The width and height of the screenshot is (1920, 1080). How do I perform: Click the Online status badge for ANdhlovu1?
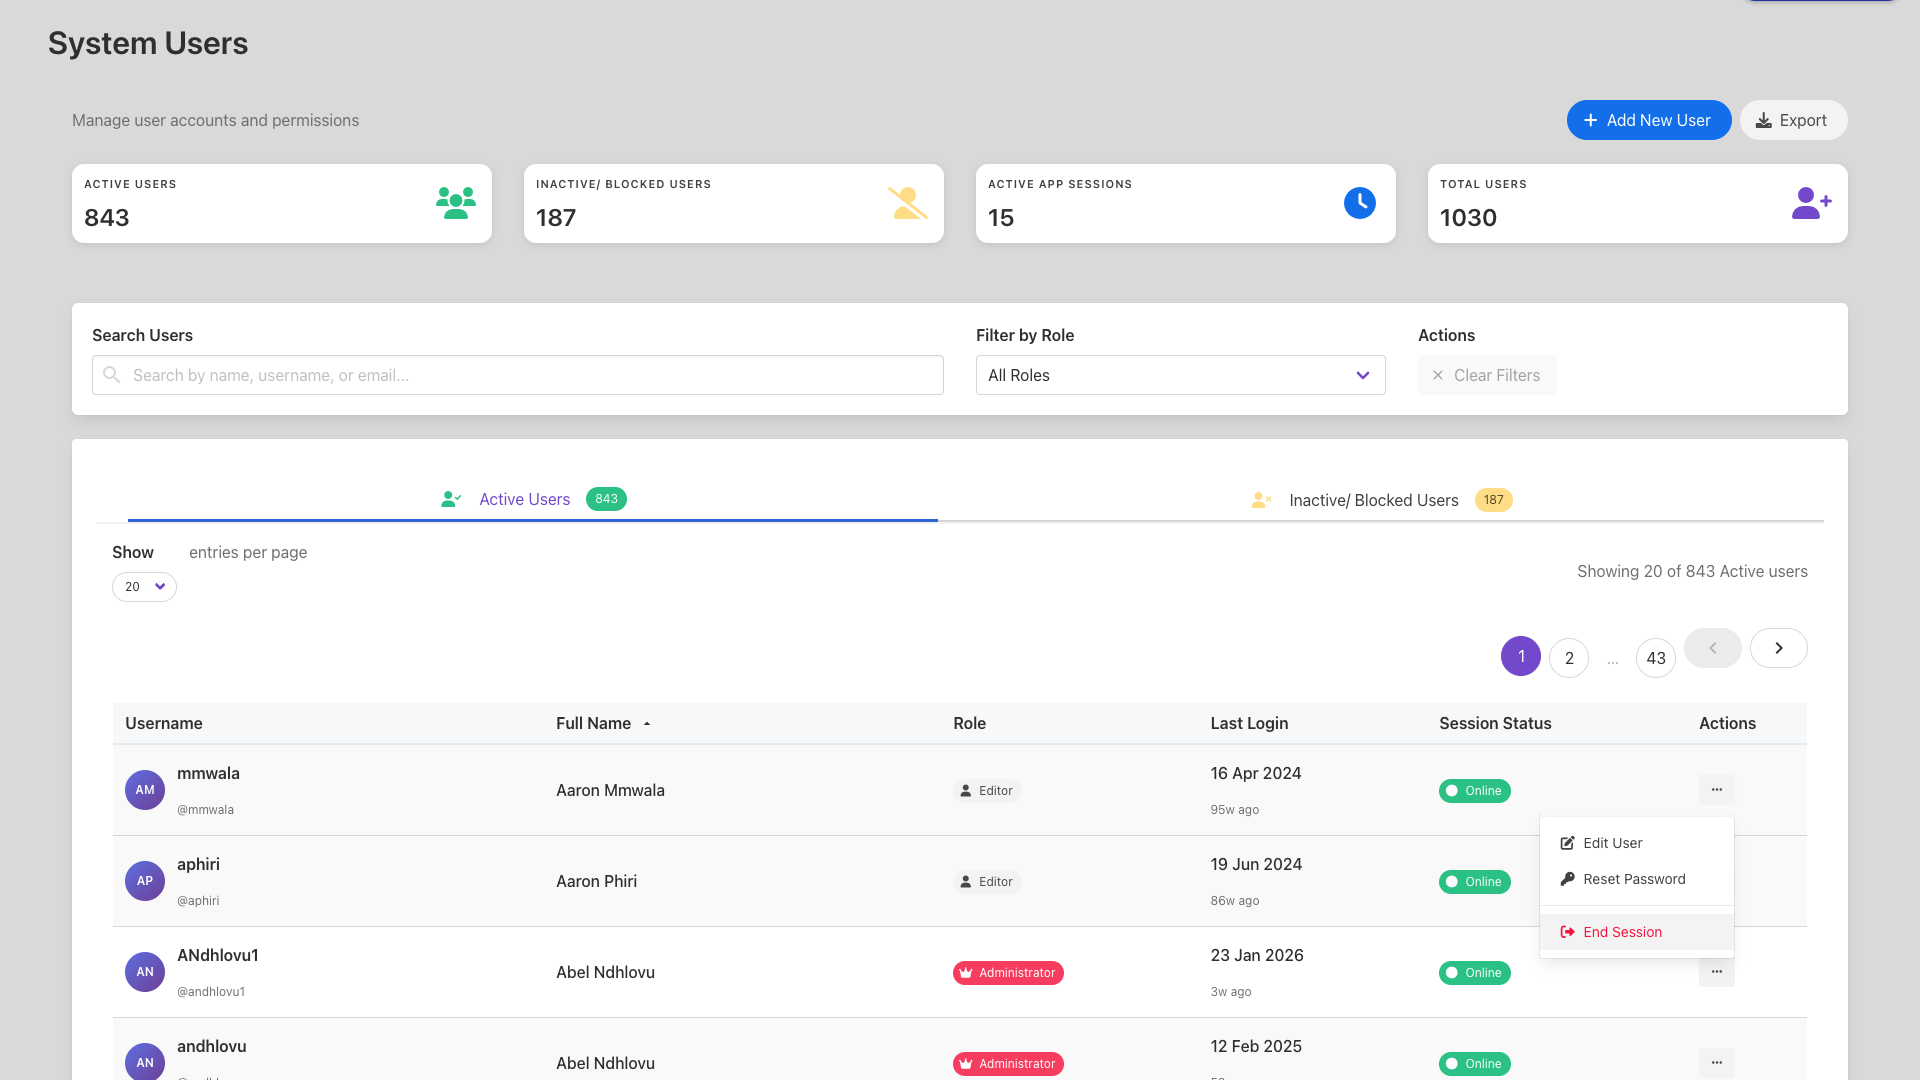(1474, 973)
